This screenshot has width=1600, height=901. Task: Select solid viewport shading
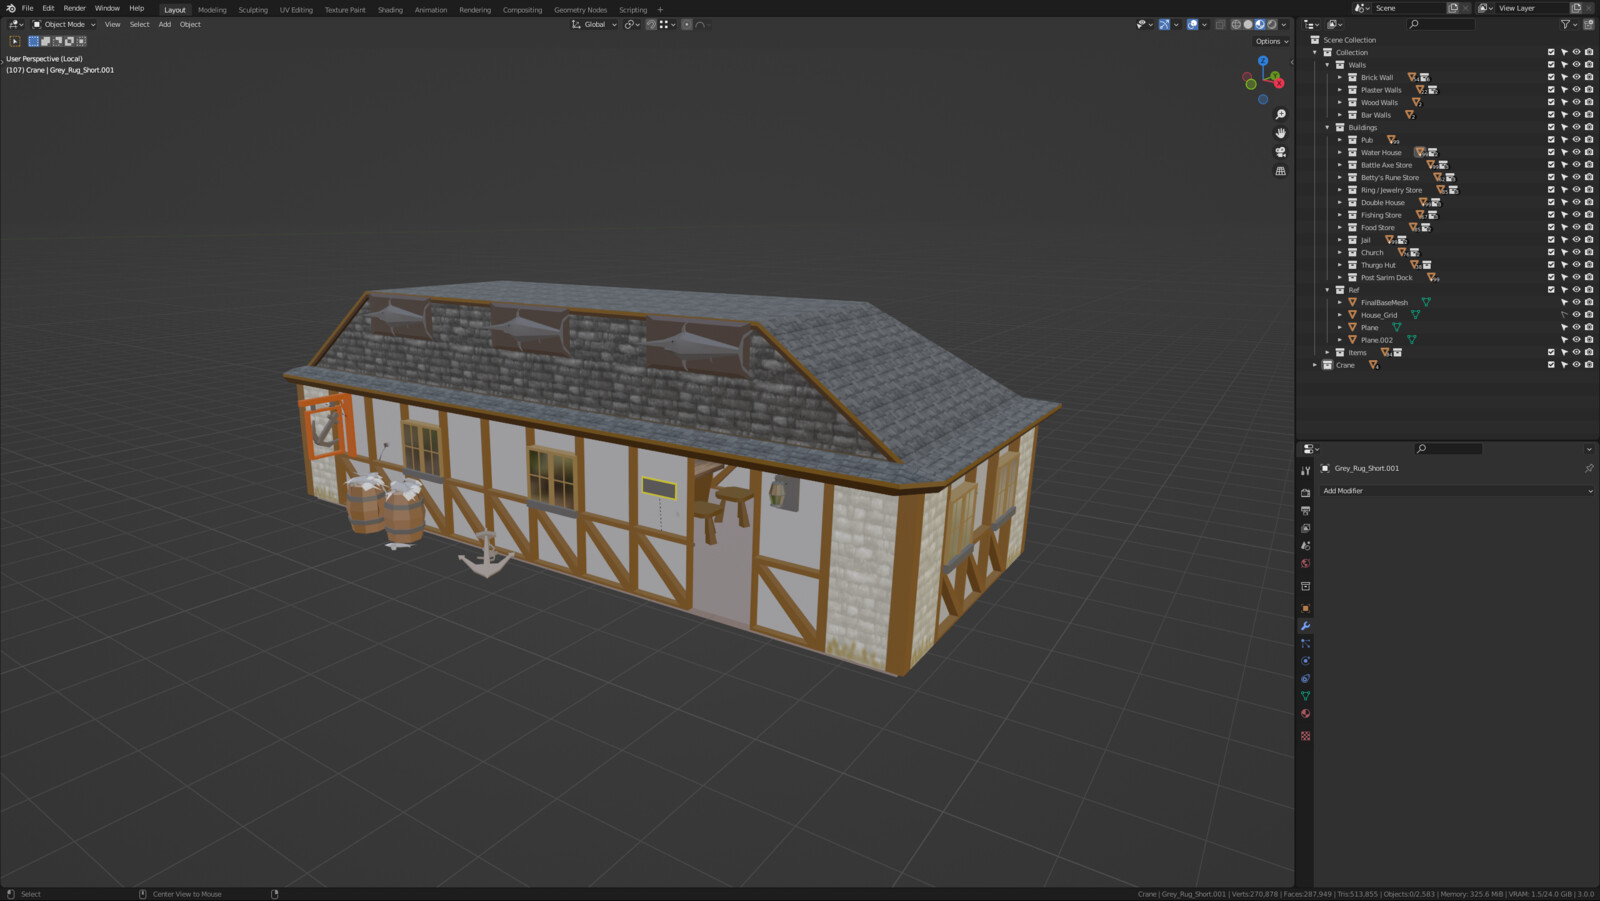(1248, 24)
